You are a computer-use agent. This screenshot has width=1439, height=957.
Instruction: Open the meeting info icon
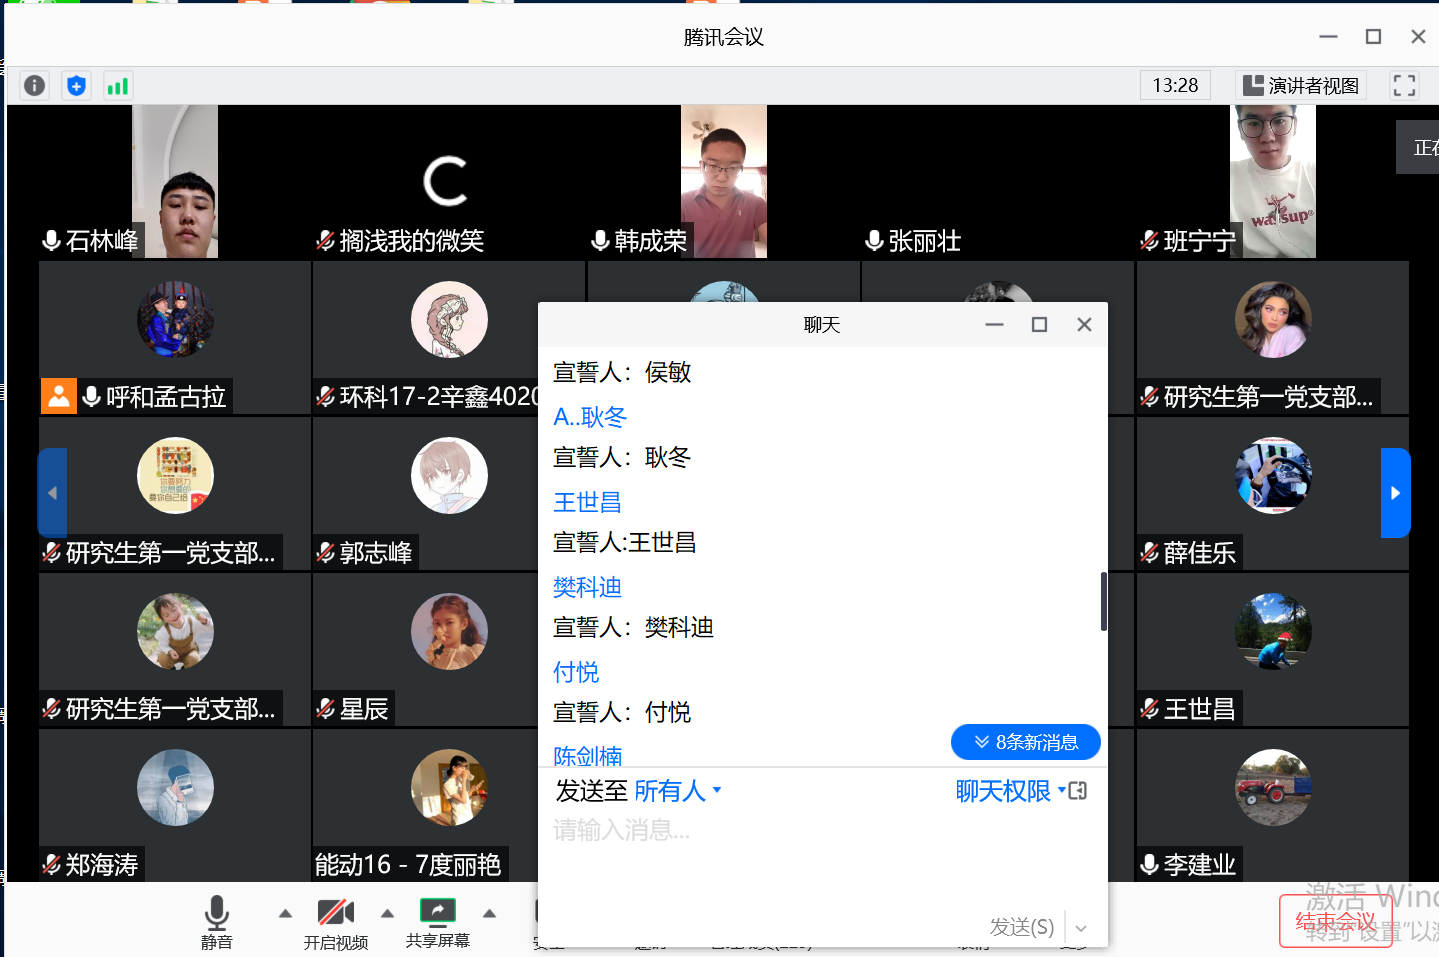(x=34, y=86)
